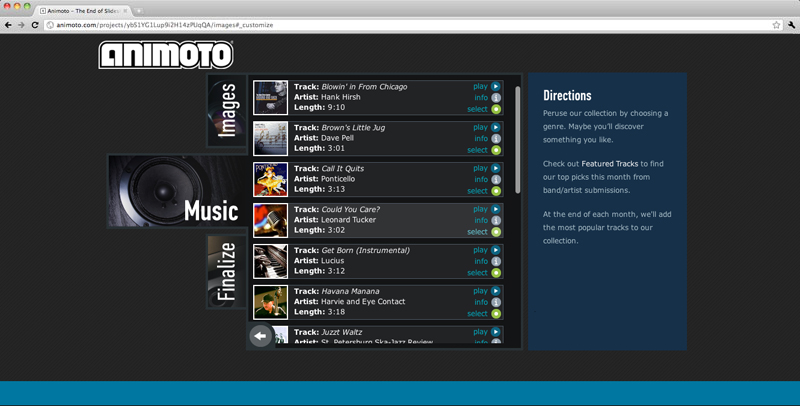The height and width of the screenshot is (406, 800).
Task: Play the track Juzzt Waltz
Action: tap(487, 332)
